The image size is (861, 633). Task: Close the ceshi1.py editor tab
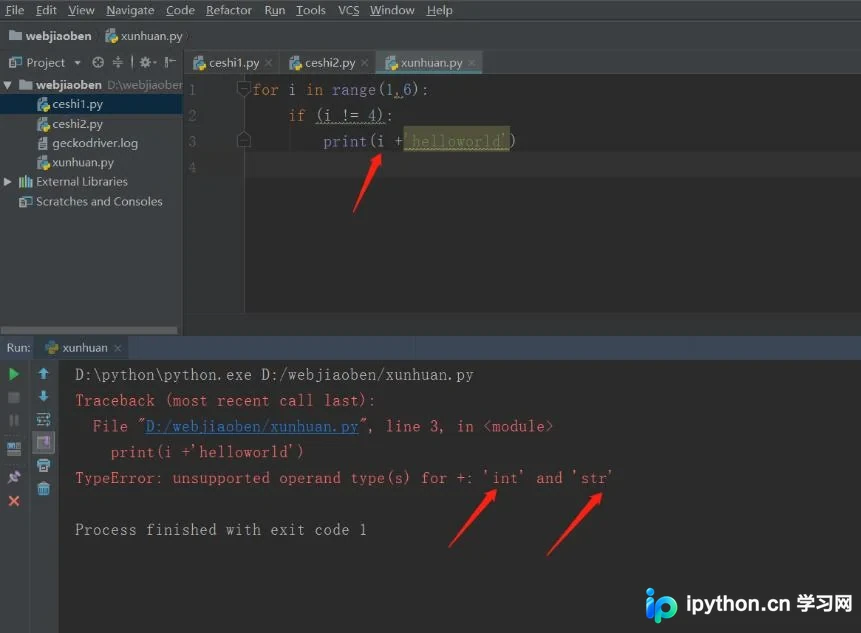(269, 63)
